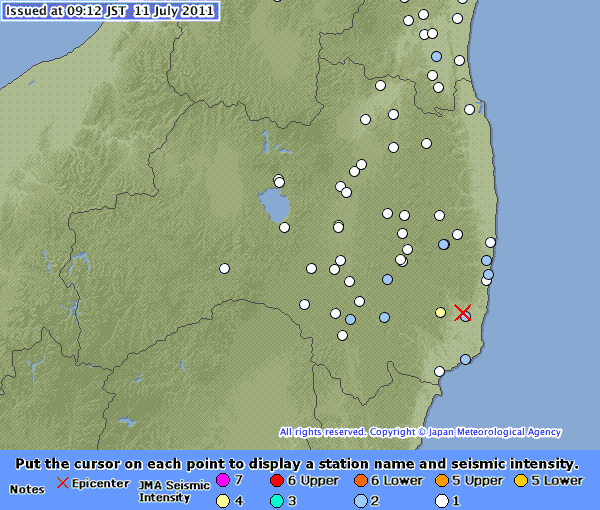Select the cyan intensity 3 legend circle
Image resolution: width=600 pixels, height=510 pixels.
coord(276,500)
